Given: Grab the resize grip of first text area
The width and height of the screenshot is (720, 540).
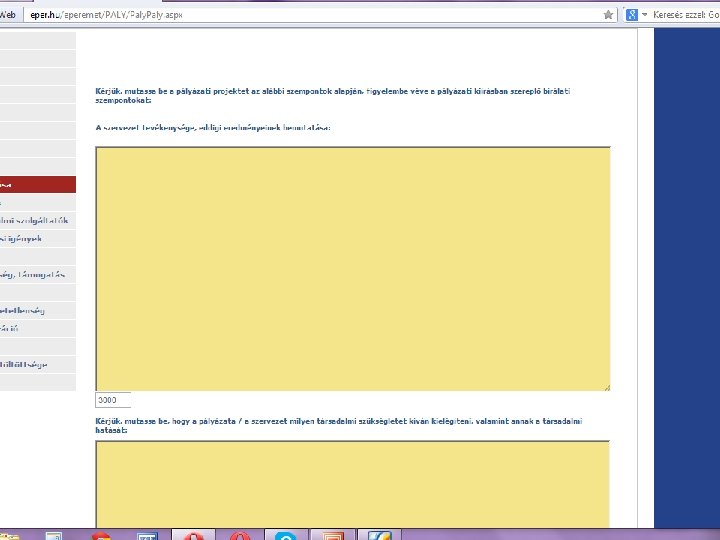Looking at the screenshot, I should point(607,388).
